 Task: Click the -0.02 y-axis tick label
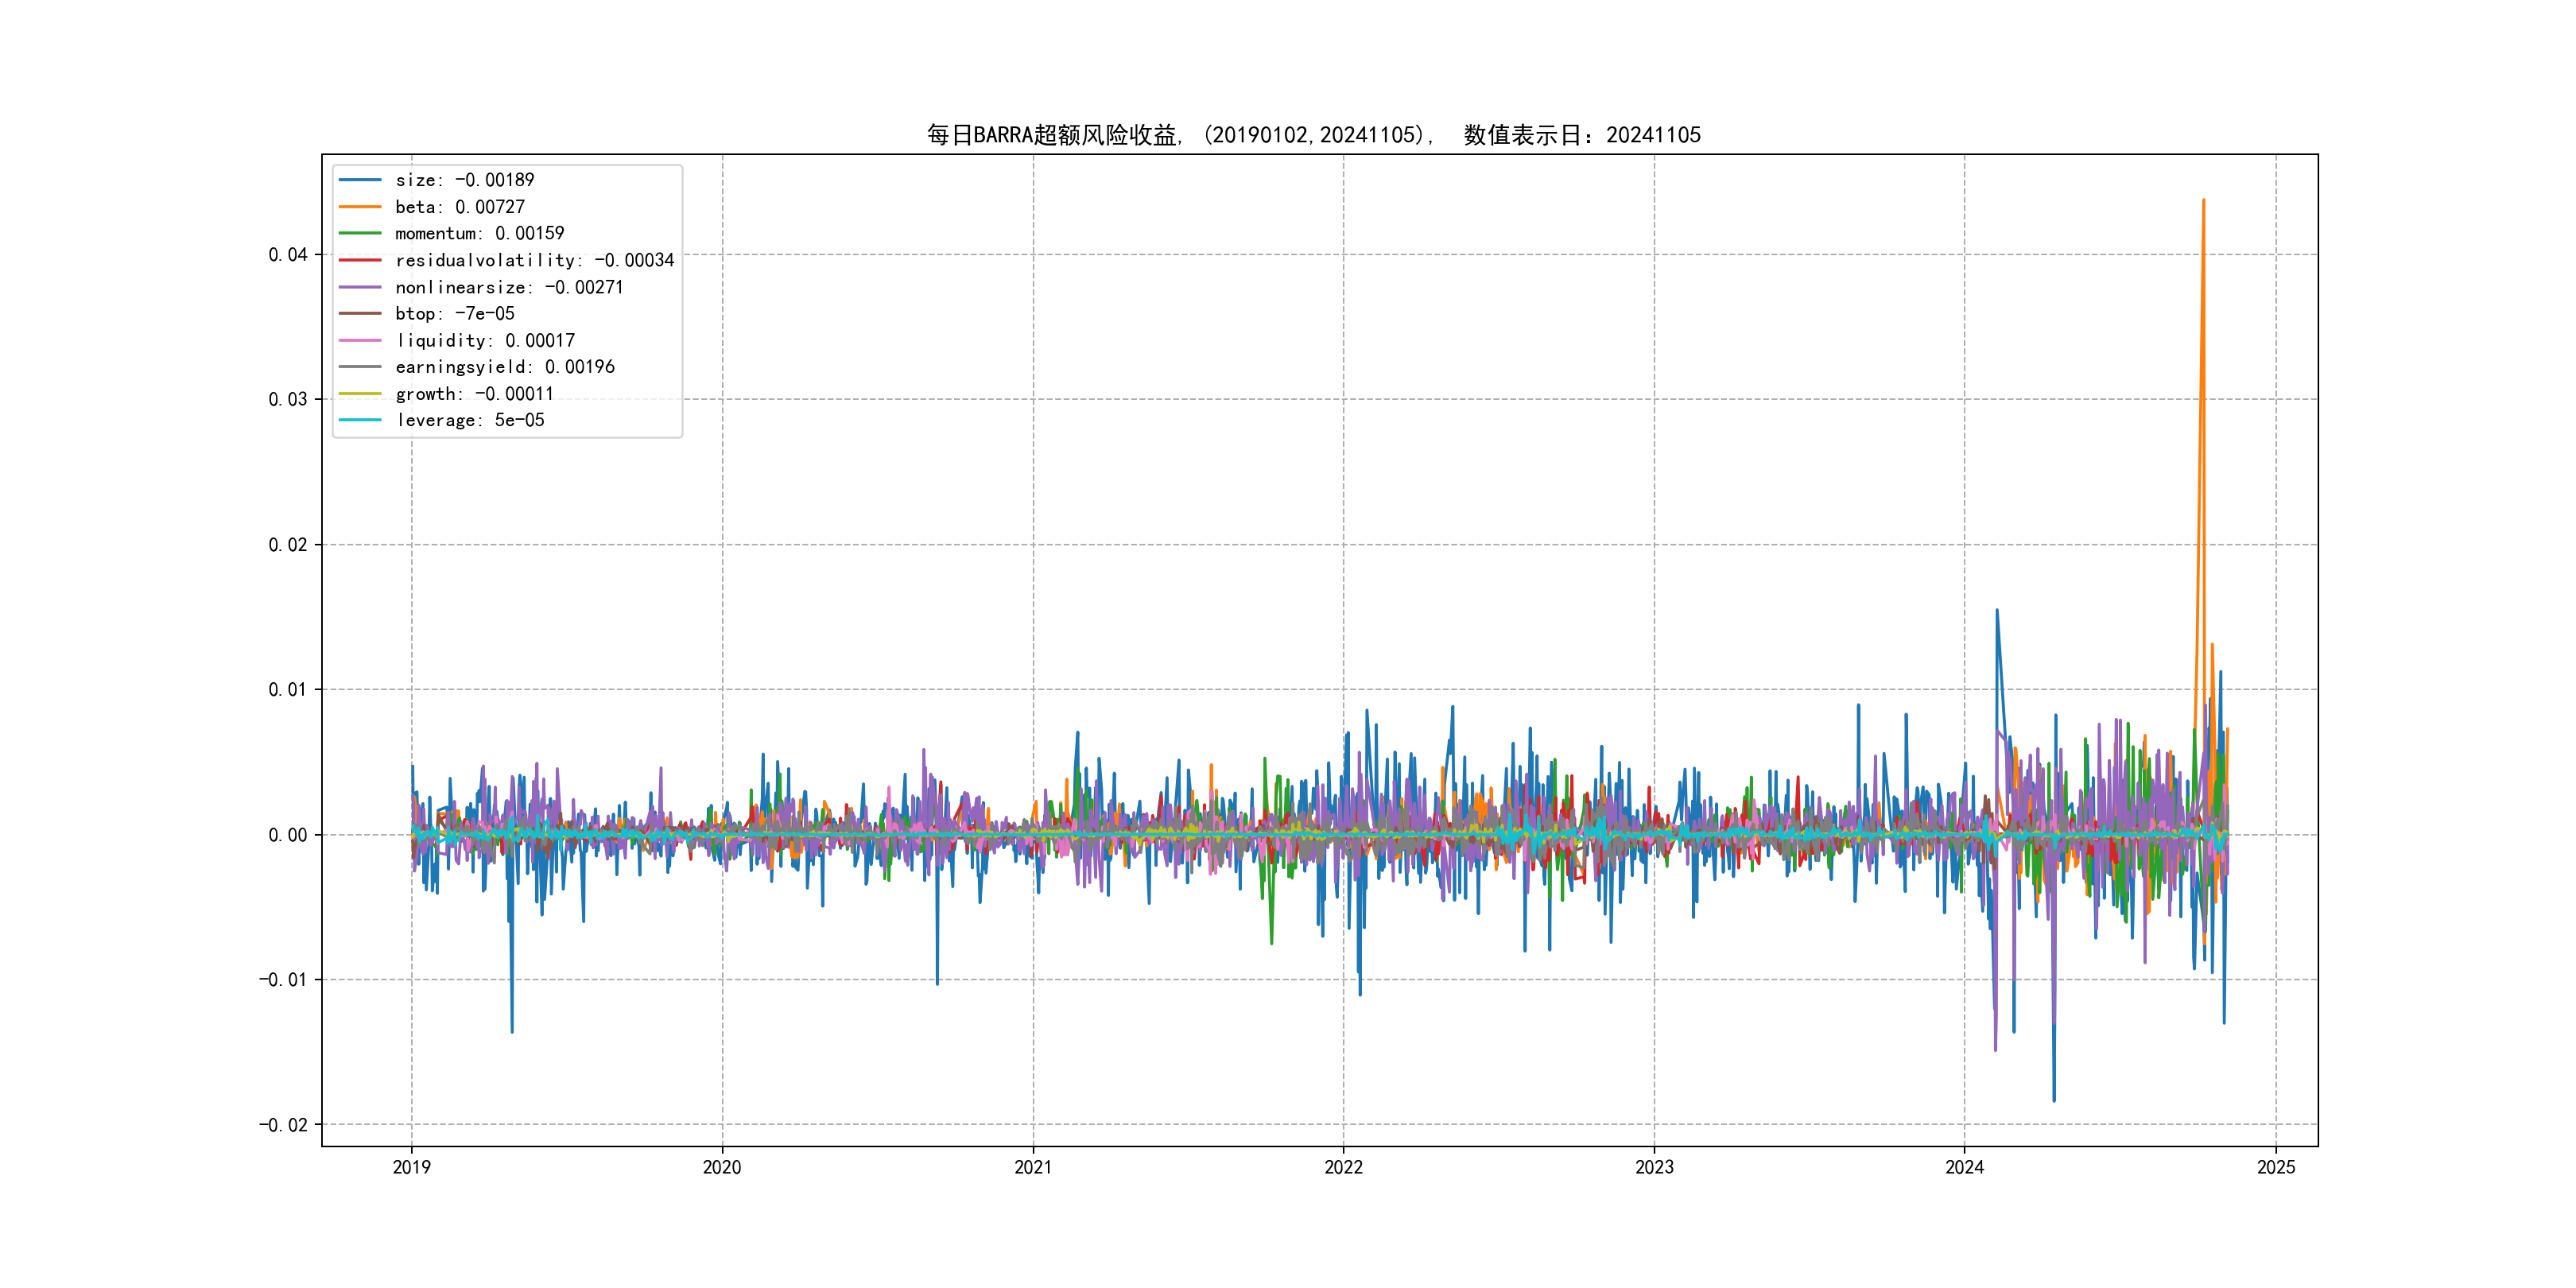click(x=283, y=1125)
